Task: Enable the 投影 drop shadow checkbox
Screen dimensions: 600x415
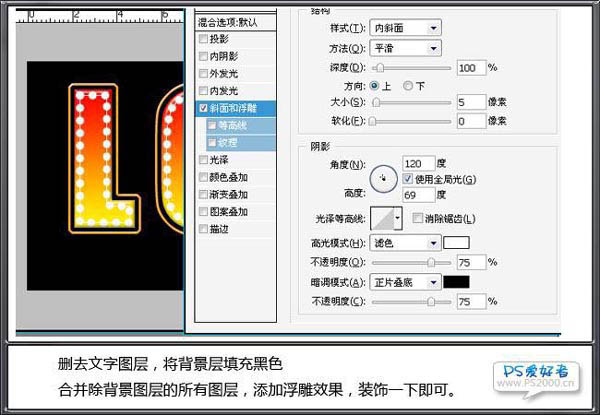Action: point(205,39)
